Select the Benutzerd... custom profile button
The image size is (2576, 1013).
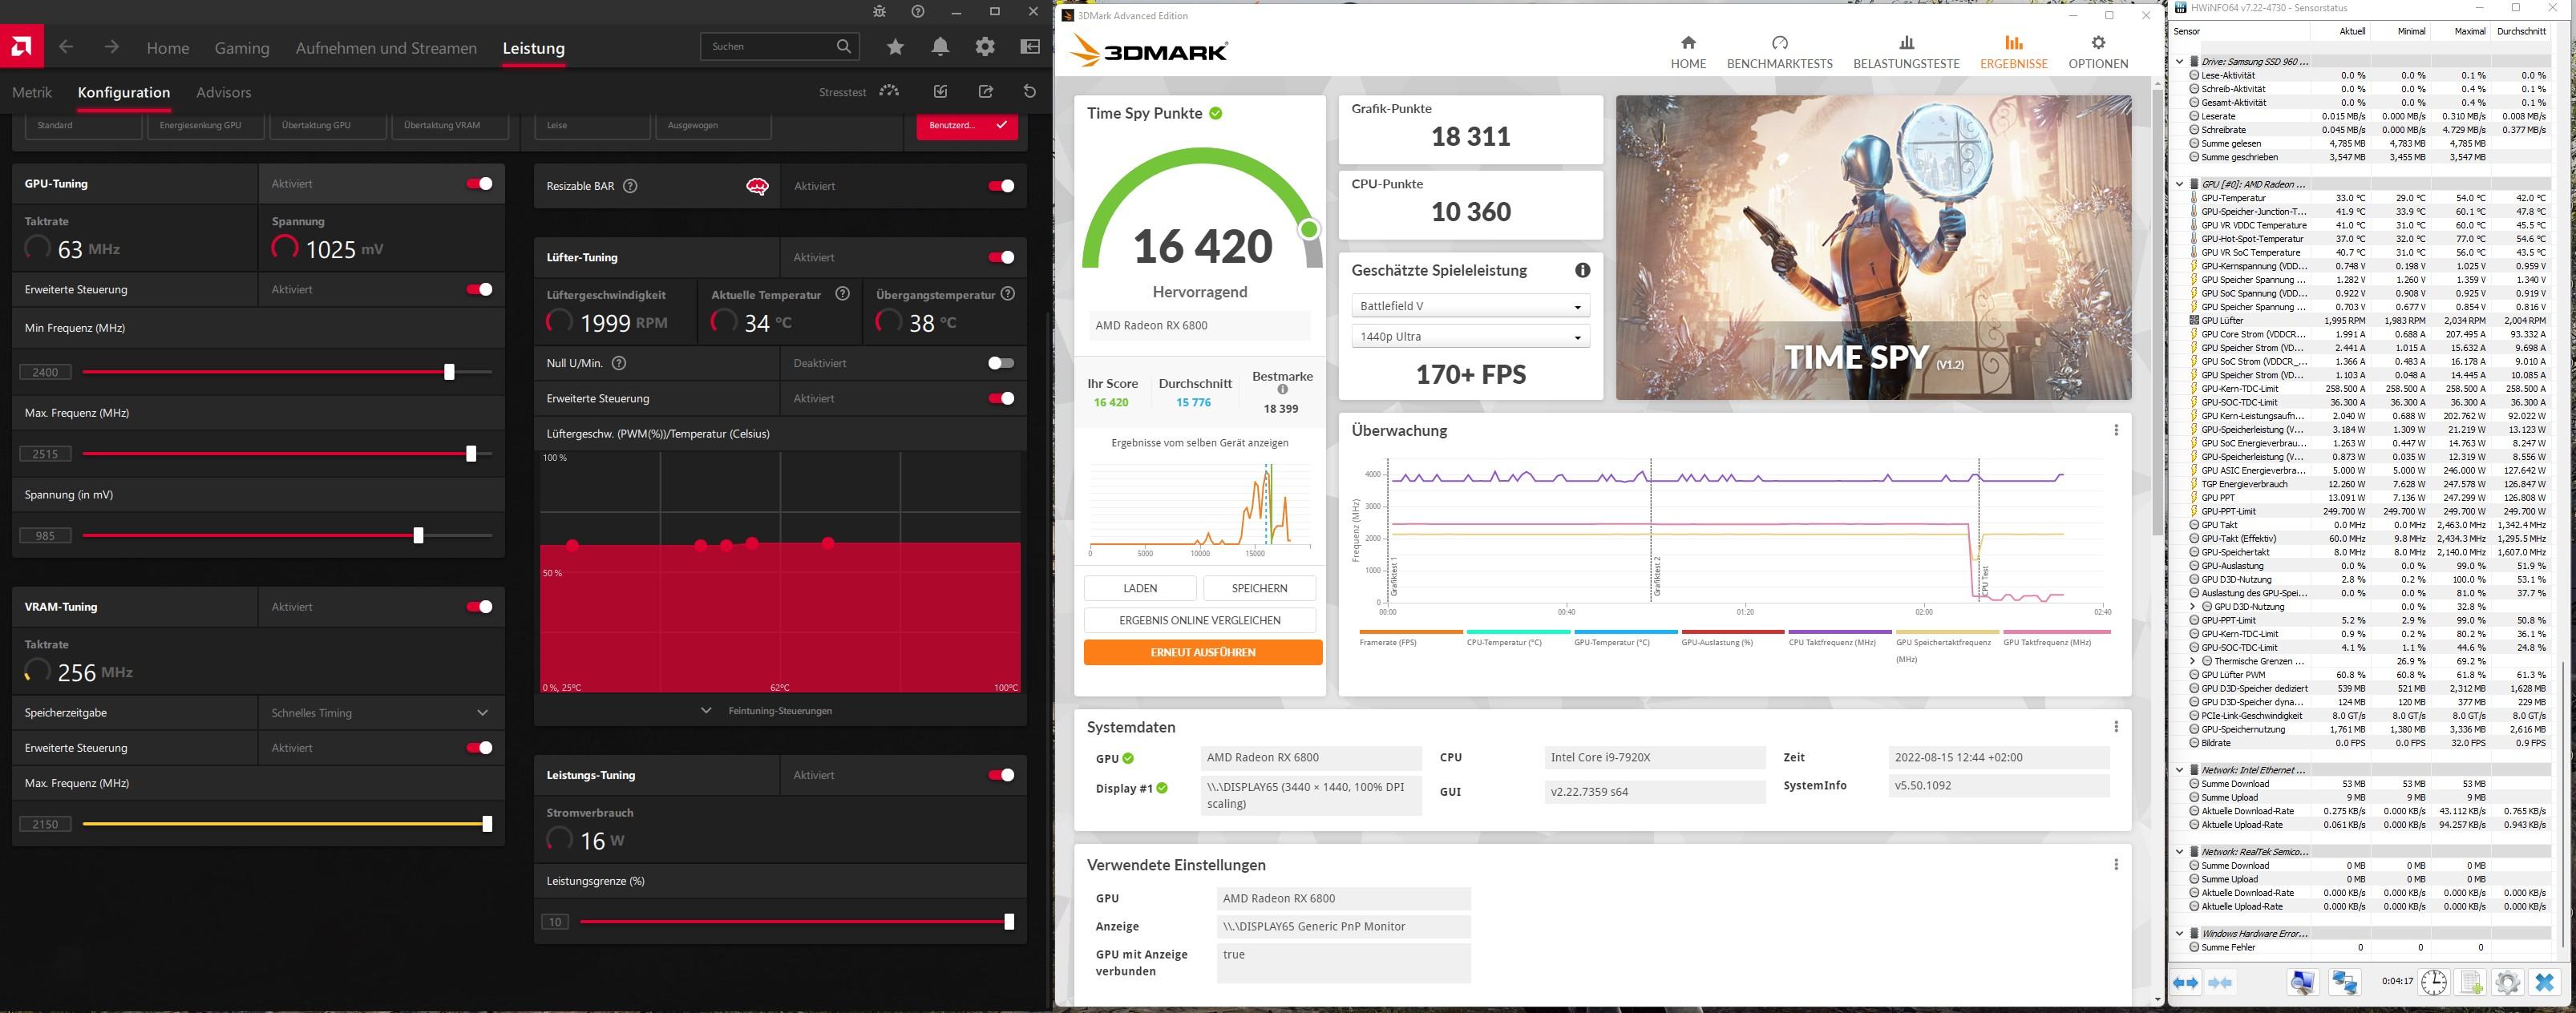(967, 126)
